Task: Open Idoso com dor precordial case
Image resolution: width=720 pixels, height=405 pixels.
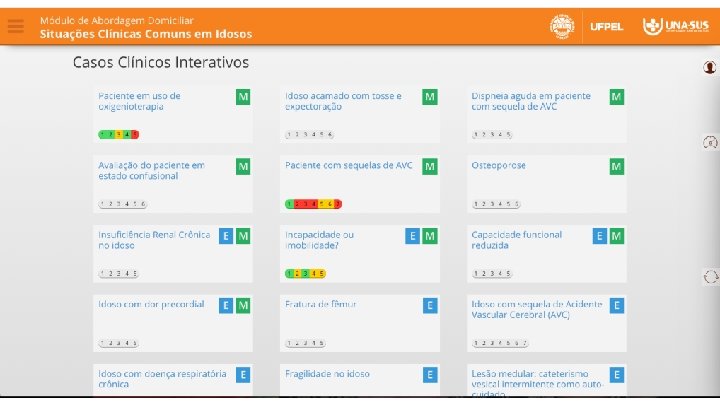Action: click(151, 304)
